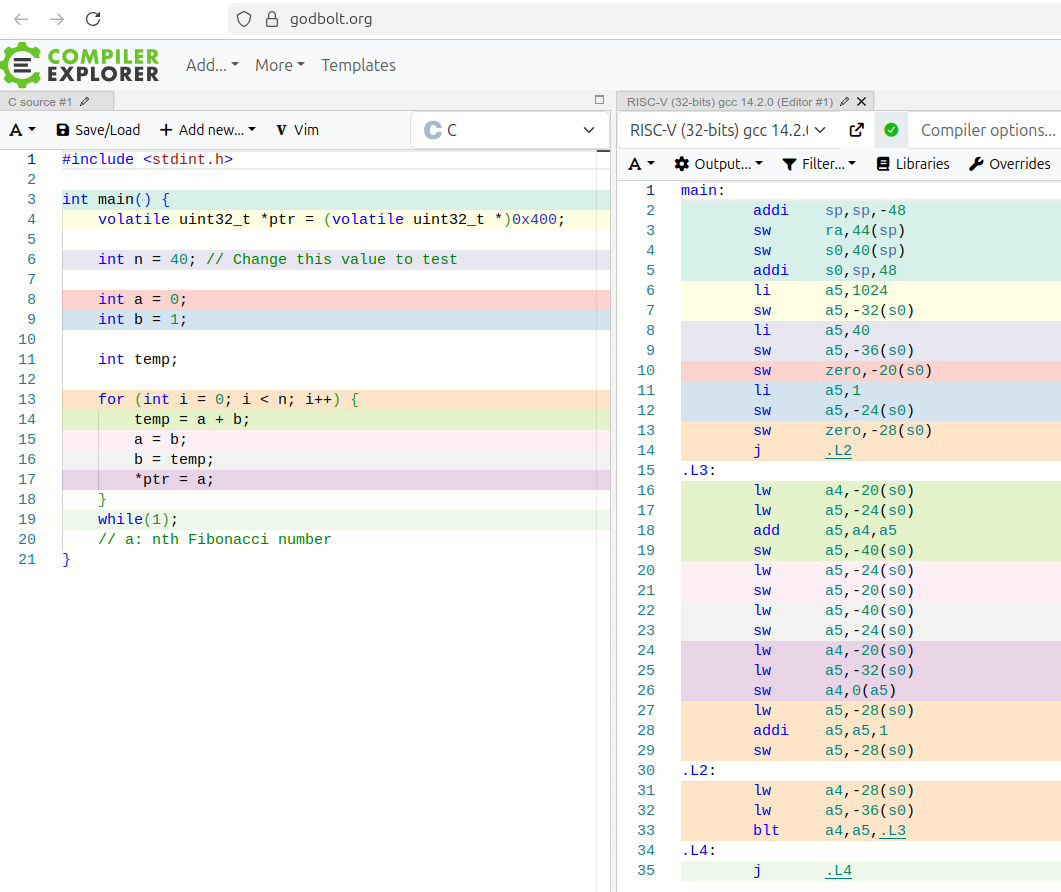Click the Templates menu item
The width and height of the screenshot is (1061, 892).
pos(358,65)
